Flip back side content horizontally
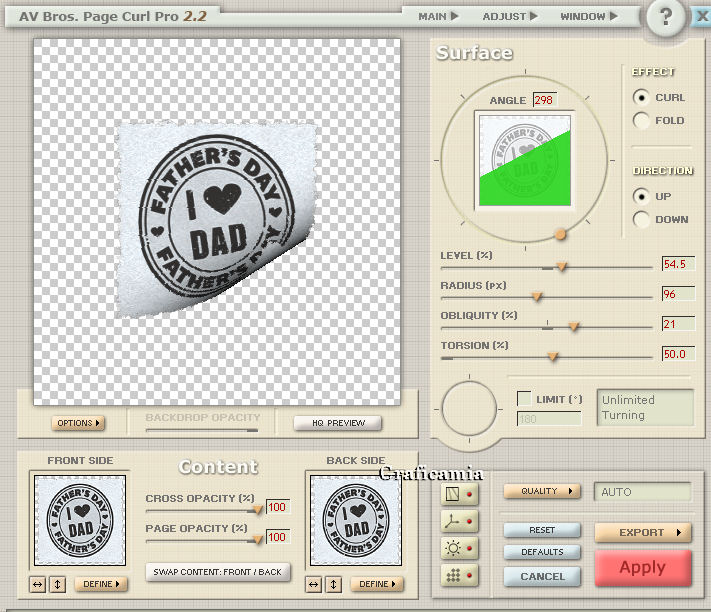 click(313, 584)
